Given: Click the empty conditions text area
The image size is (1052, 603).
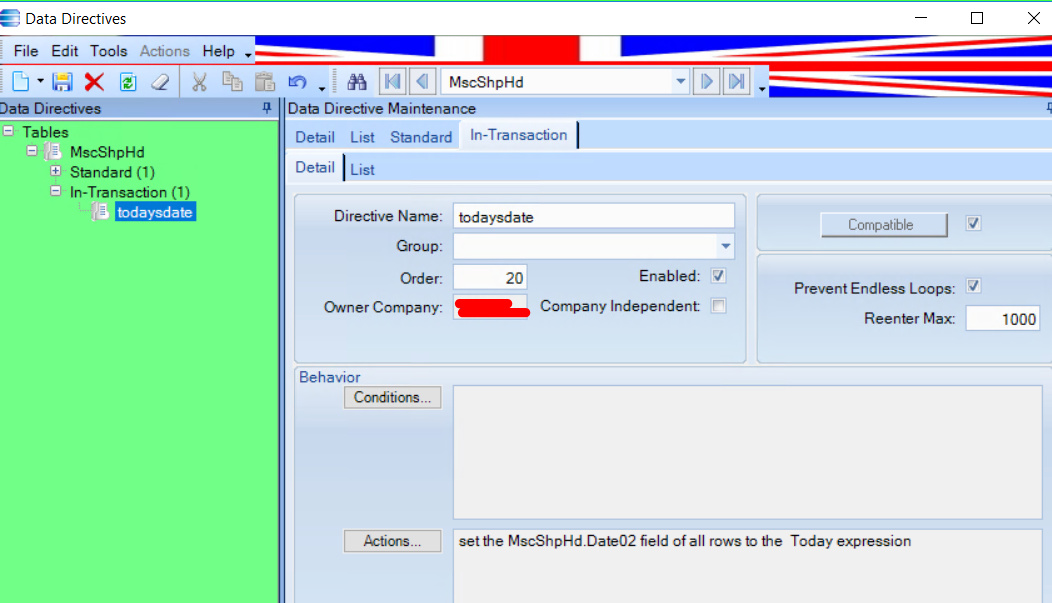Looking at the screenshot, I should (x=747, y=452).
